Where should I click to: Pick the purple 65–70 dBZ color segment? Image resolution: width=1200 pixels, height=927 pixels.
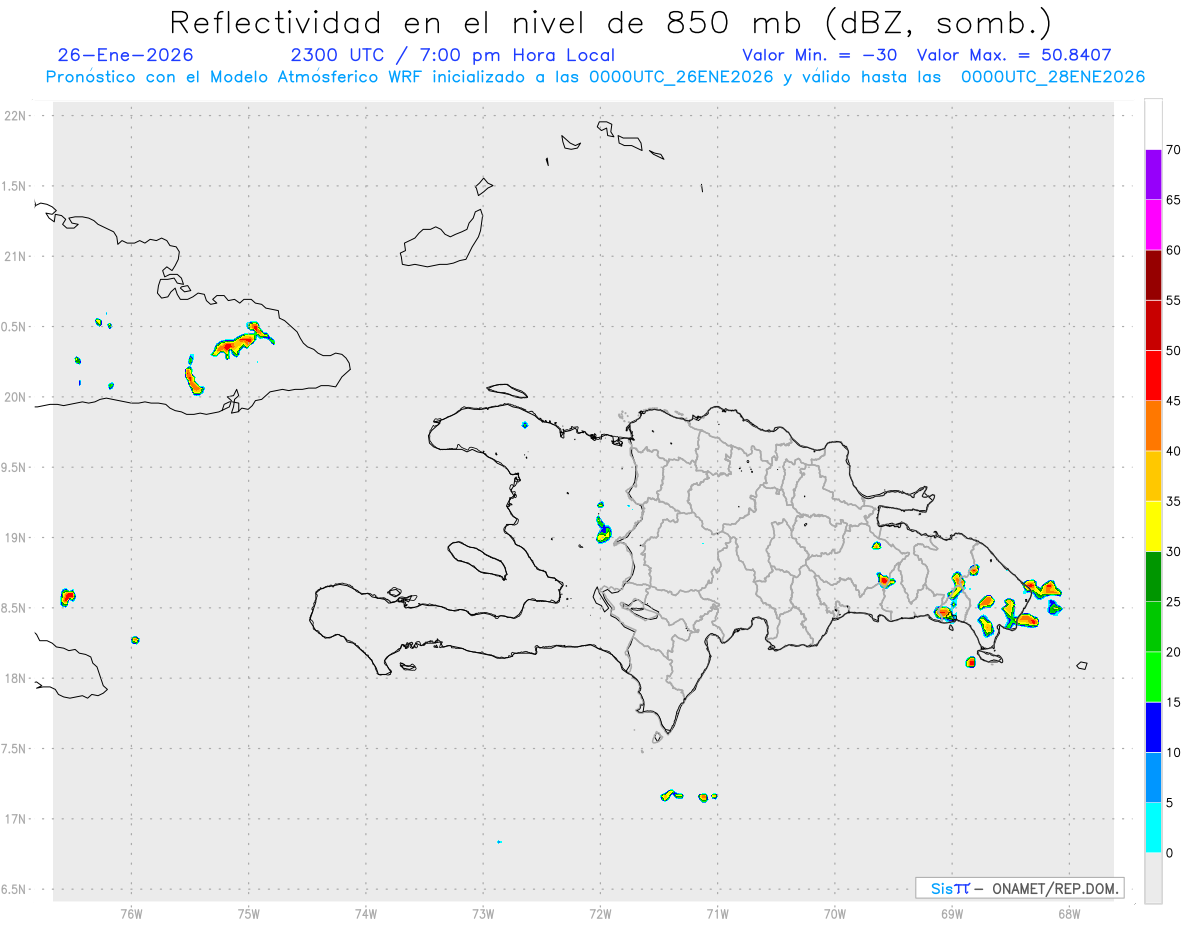coord(1153,175)
